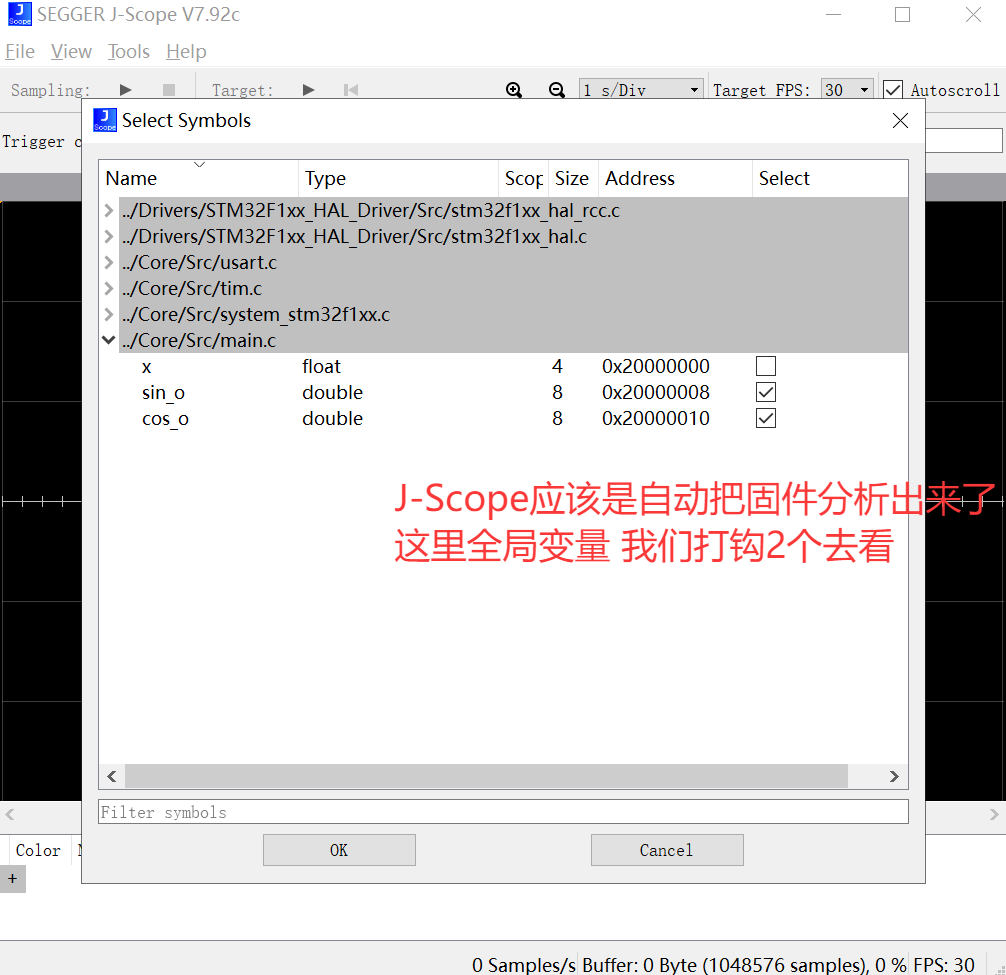Uncheck the select box for sin_o
The image size is (1006, 975).
pos(766,392)
